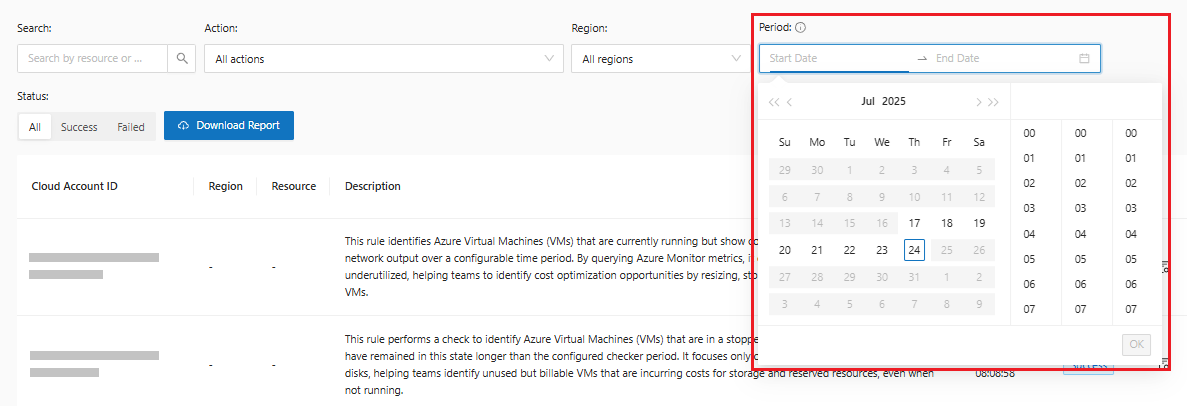
Task: Pick July 17 in the calendar
Action: (x=914, y=223)
